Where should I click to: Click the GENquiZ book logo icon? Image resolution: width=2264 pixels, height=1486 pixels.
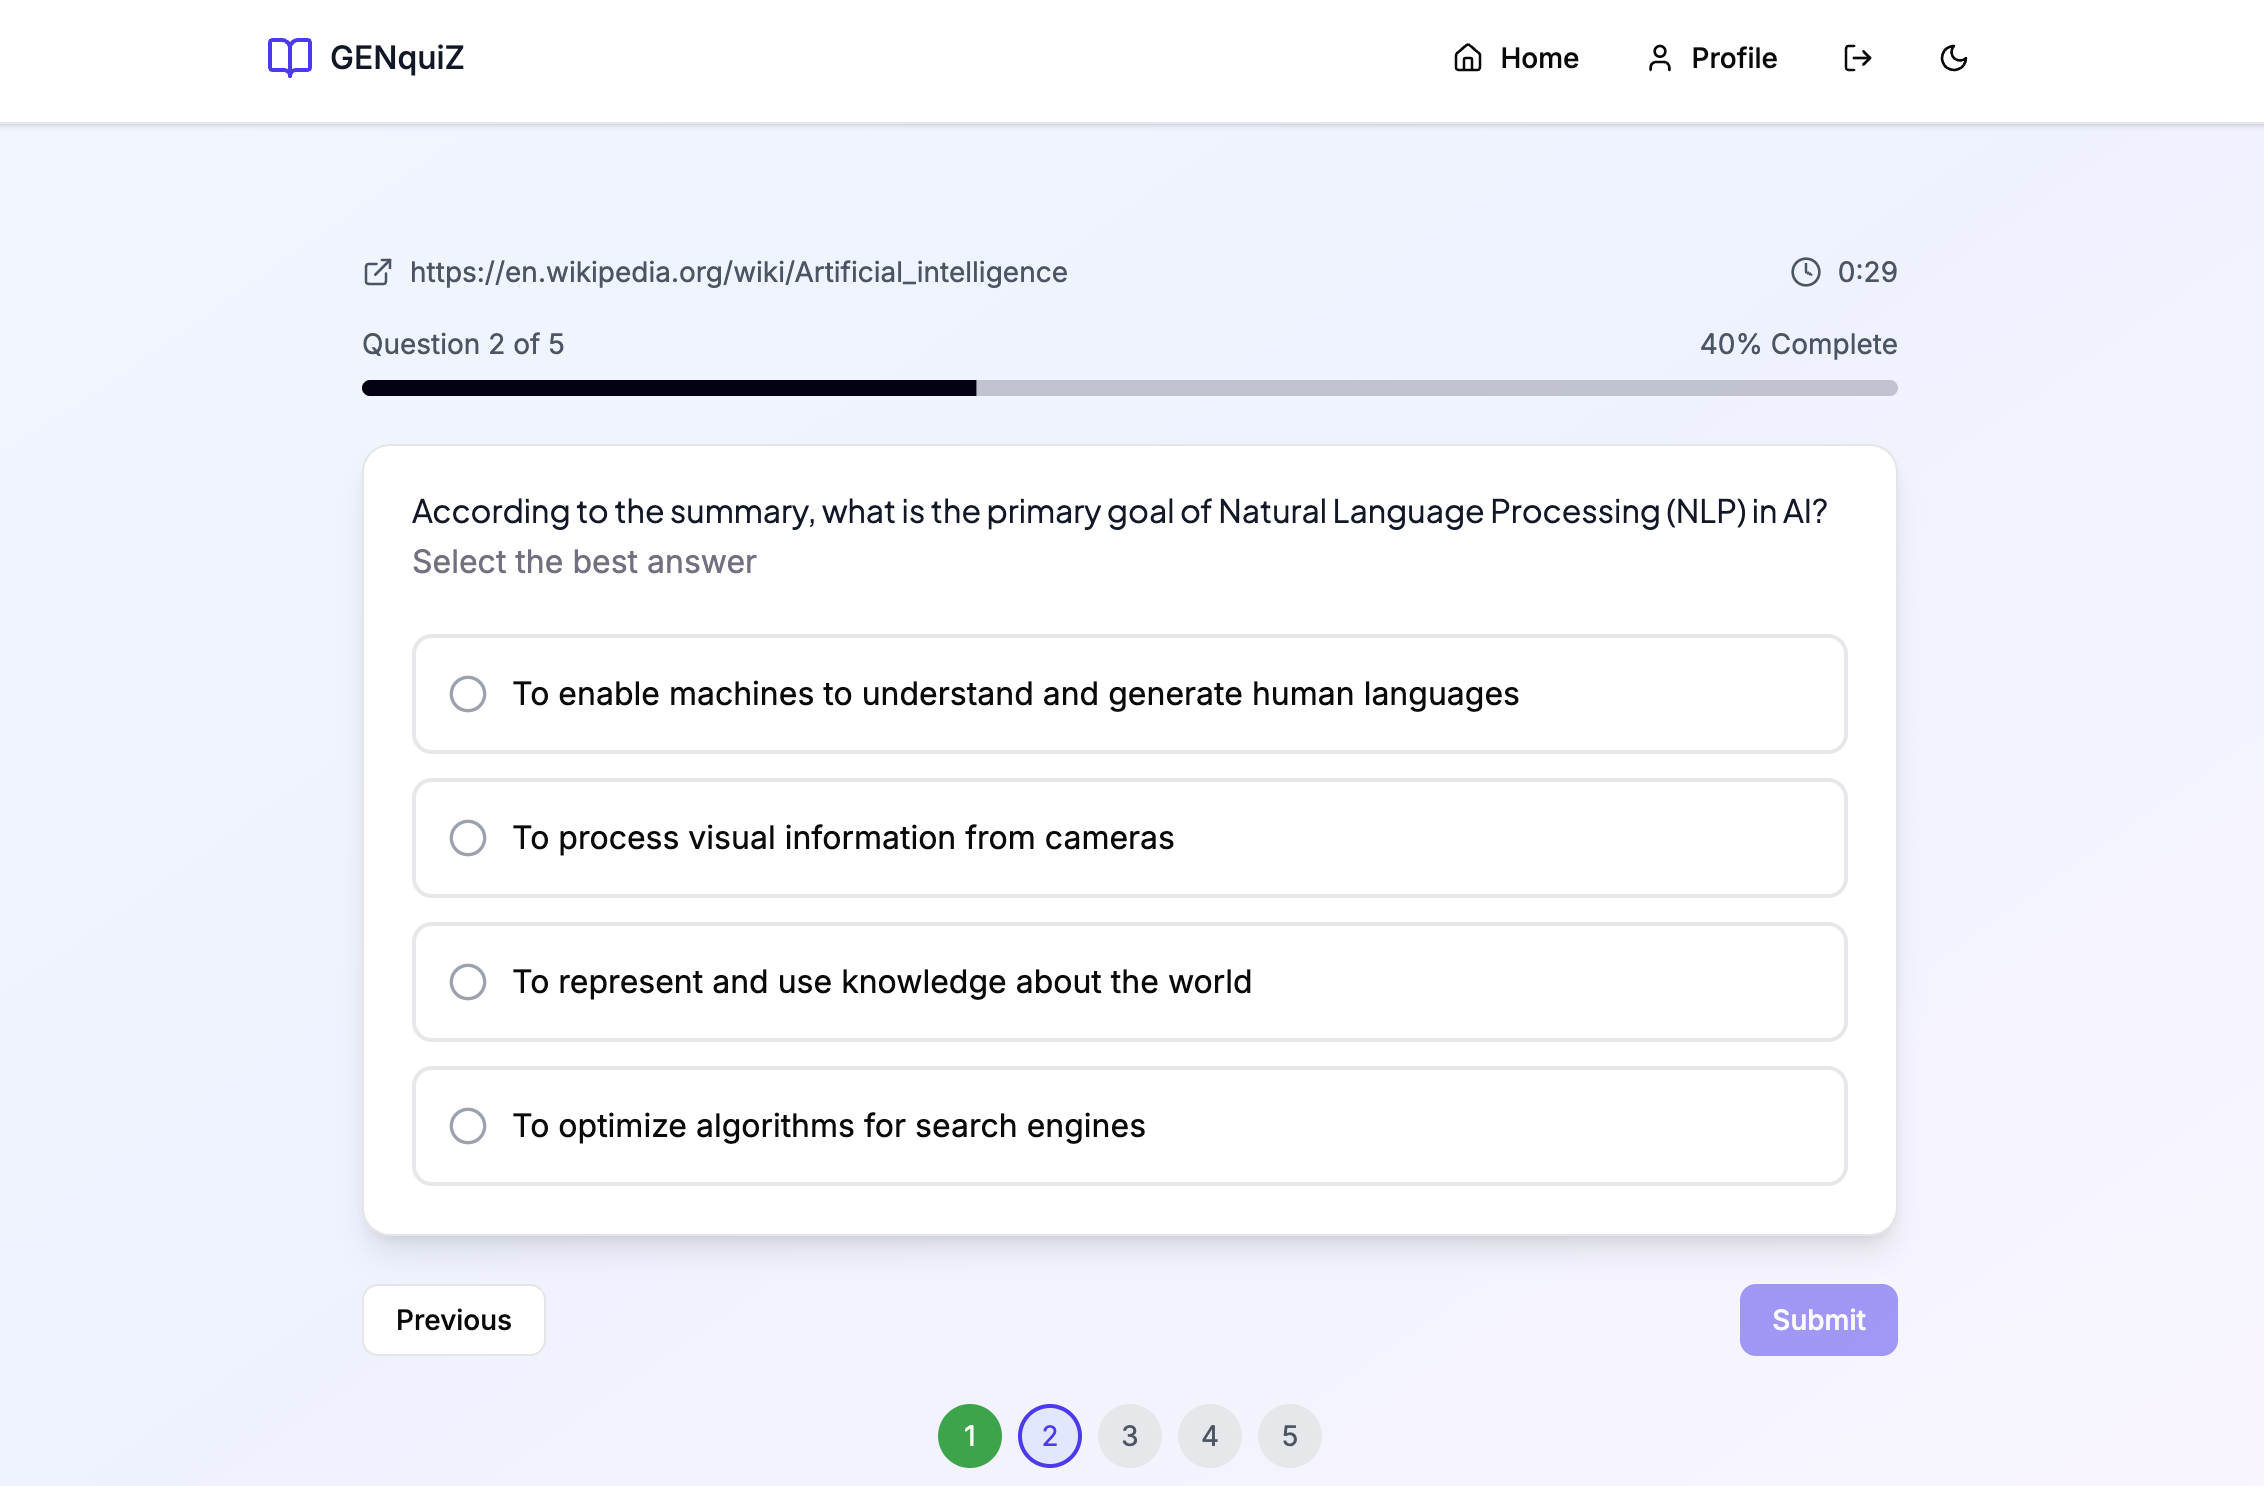pyautogui.click(x=290, y=57)
